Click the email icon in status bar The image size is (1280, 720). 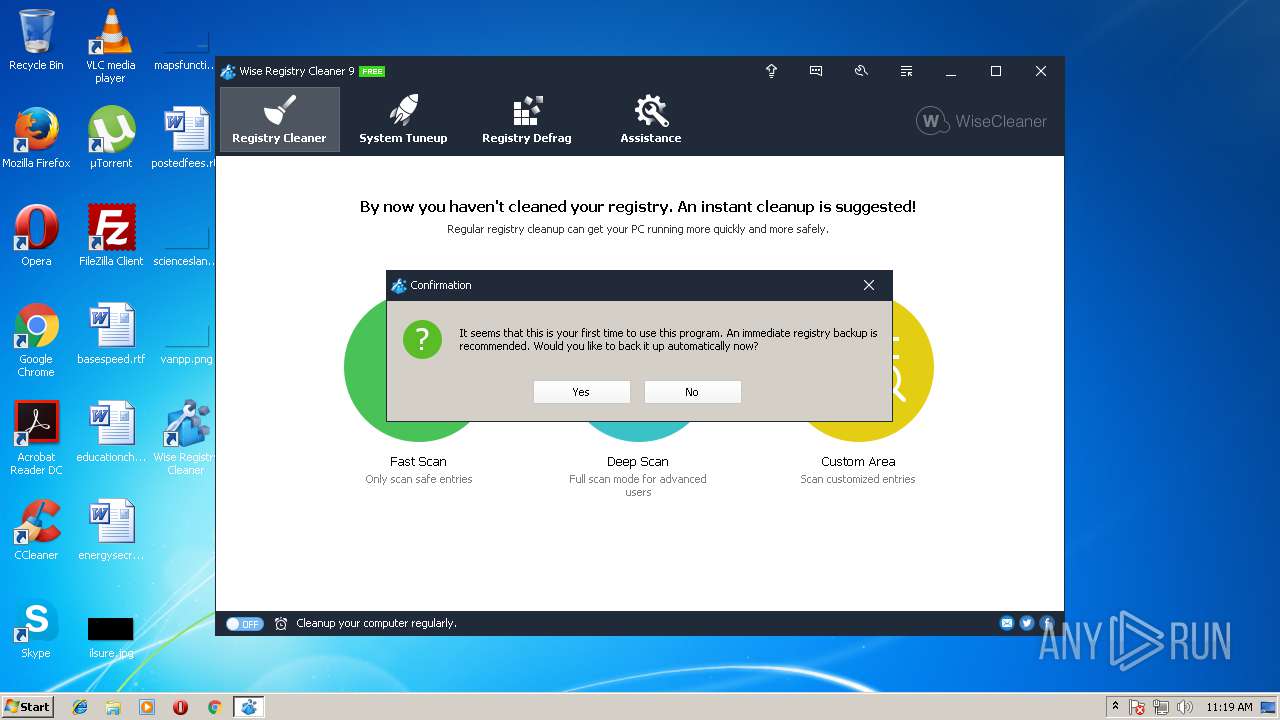pyautogui.click(x=1007, y=623)
